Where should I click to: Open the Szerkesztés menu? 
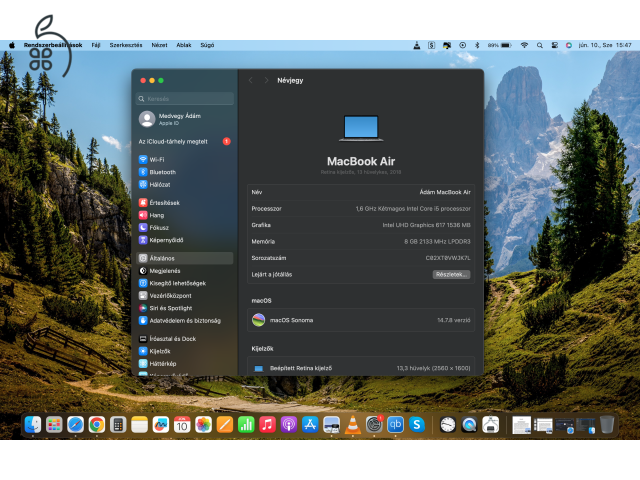[x=126, y=45]
